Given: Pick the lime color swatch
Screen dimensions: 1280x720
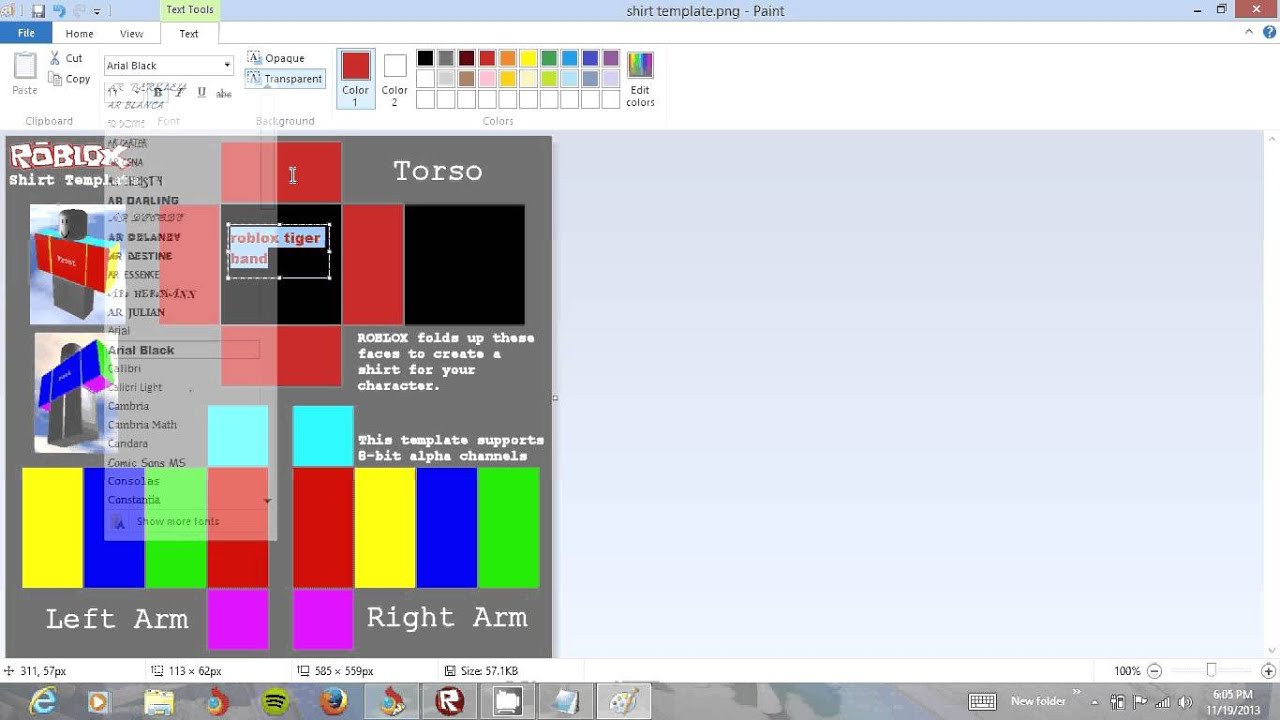Looking at the screenshot, I should tap(549, 78).
